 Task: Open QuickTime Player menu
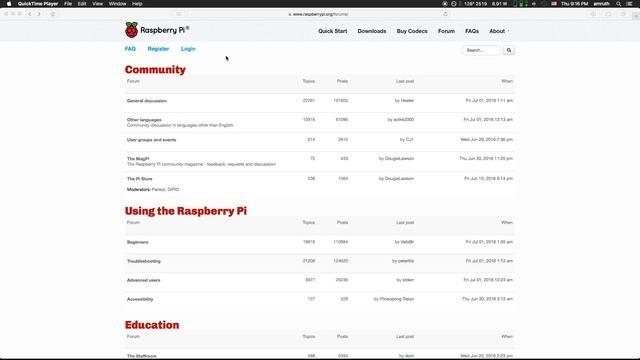[38, 4]
